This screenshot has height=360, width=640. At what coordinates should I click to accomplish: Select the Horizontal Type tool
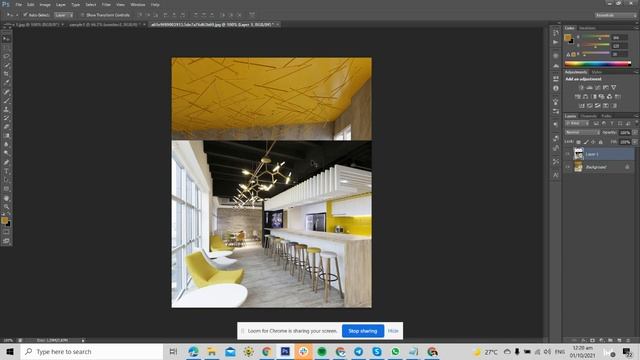point(6,171)
